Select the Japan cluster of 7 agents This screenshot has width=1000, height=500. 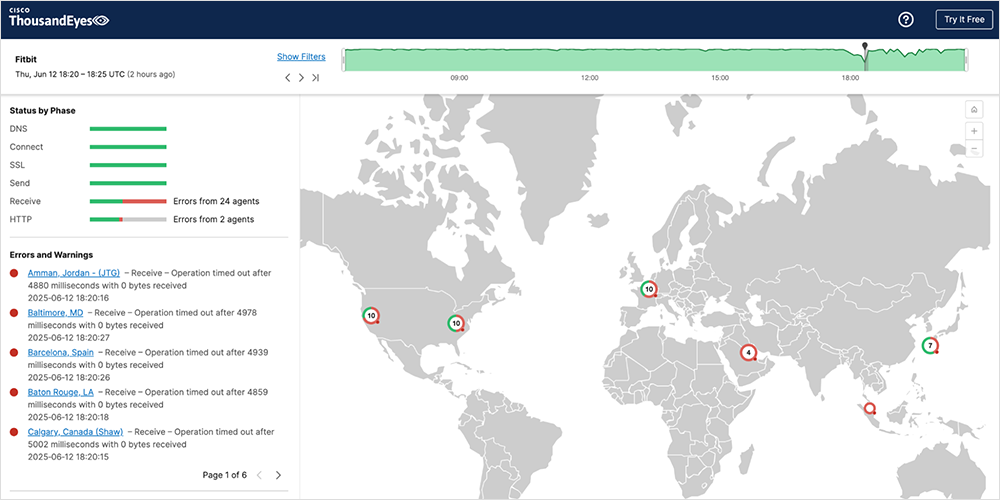[930, 346]
